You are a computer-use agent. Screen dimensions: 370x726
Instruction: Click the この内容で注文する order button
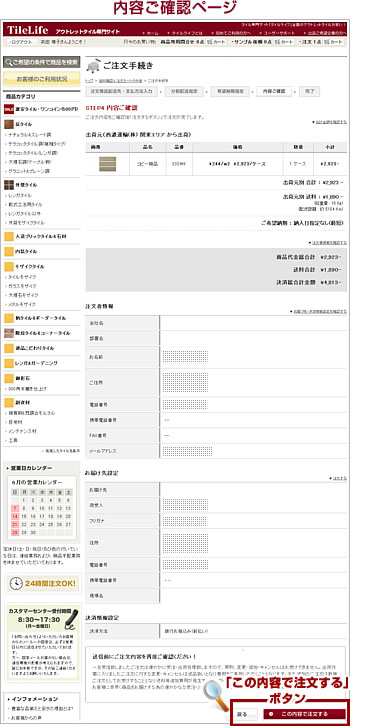[x=304, y=713]
